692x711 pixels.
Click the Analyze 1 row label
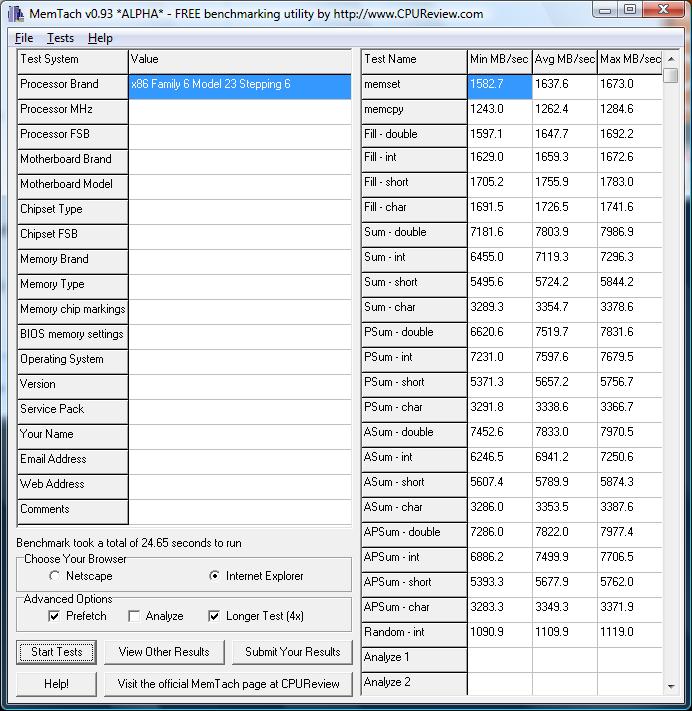point(414,659)
